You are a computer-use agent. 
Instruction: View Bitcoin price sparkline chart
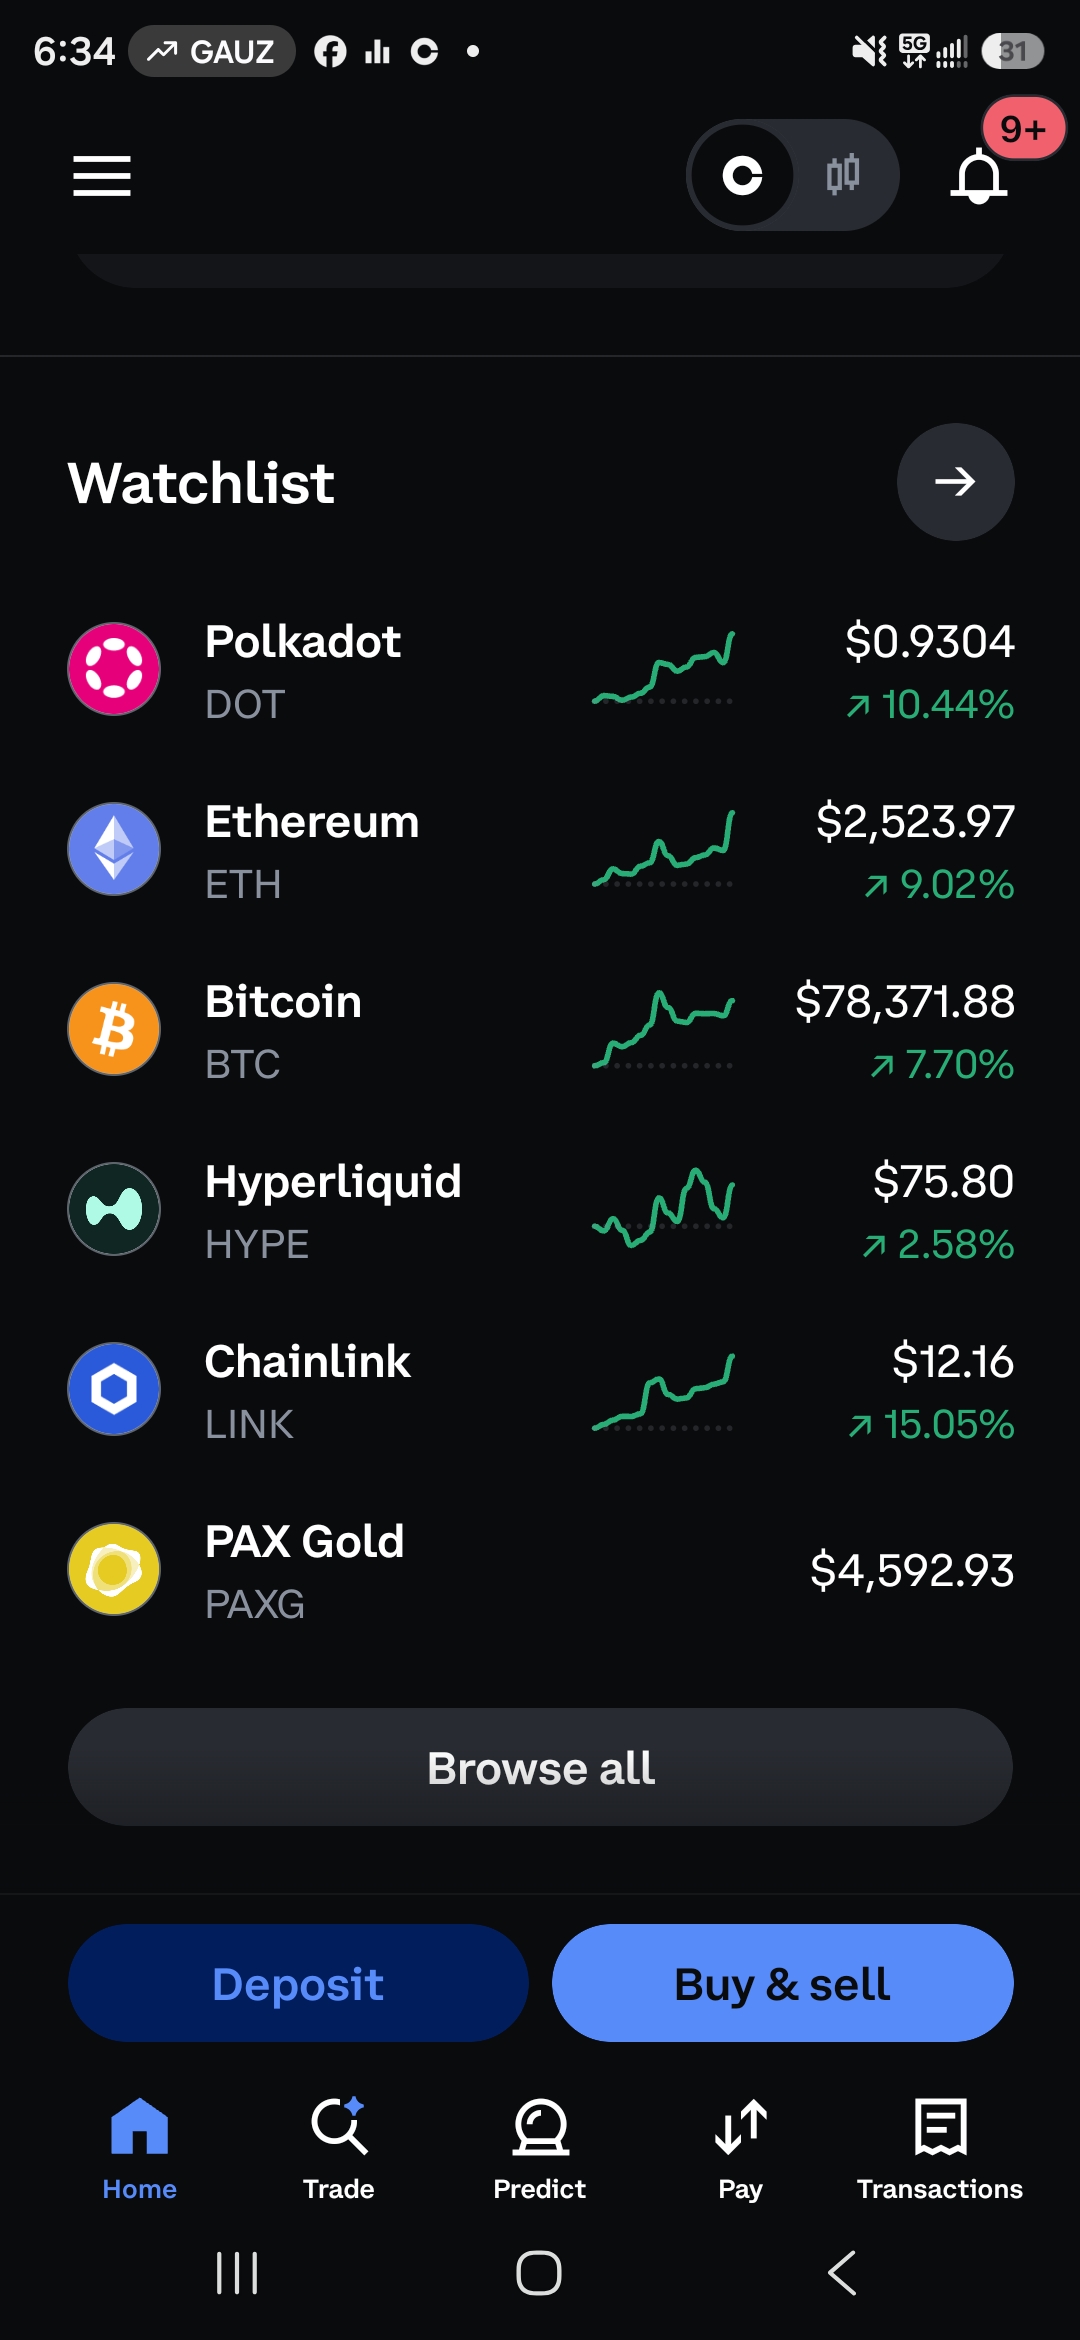(663, 1030)
